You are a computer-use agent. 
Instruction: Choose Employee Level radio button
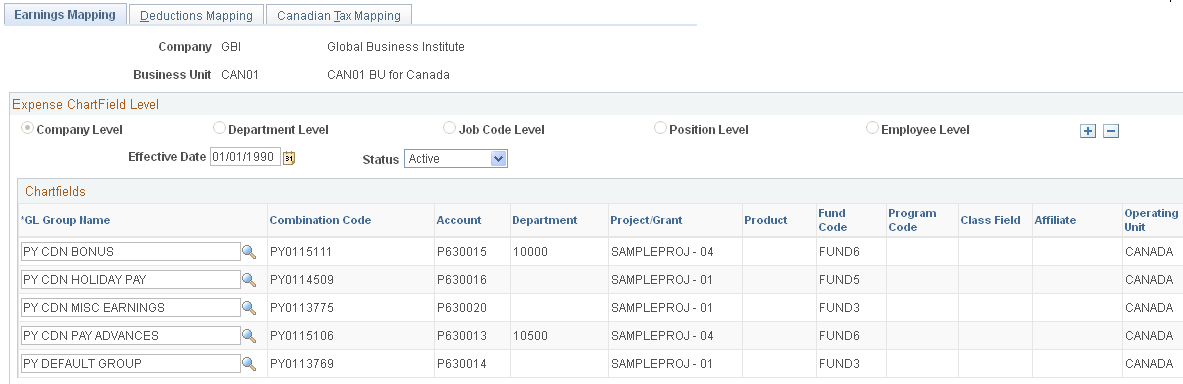click(872, 128)
